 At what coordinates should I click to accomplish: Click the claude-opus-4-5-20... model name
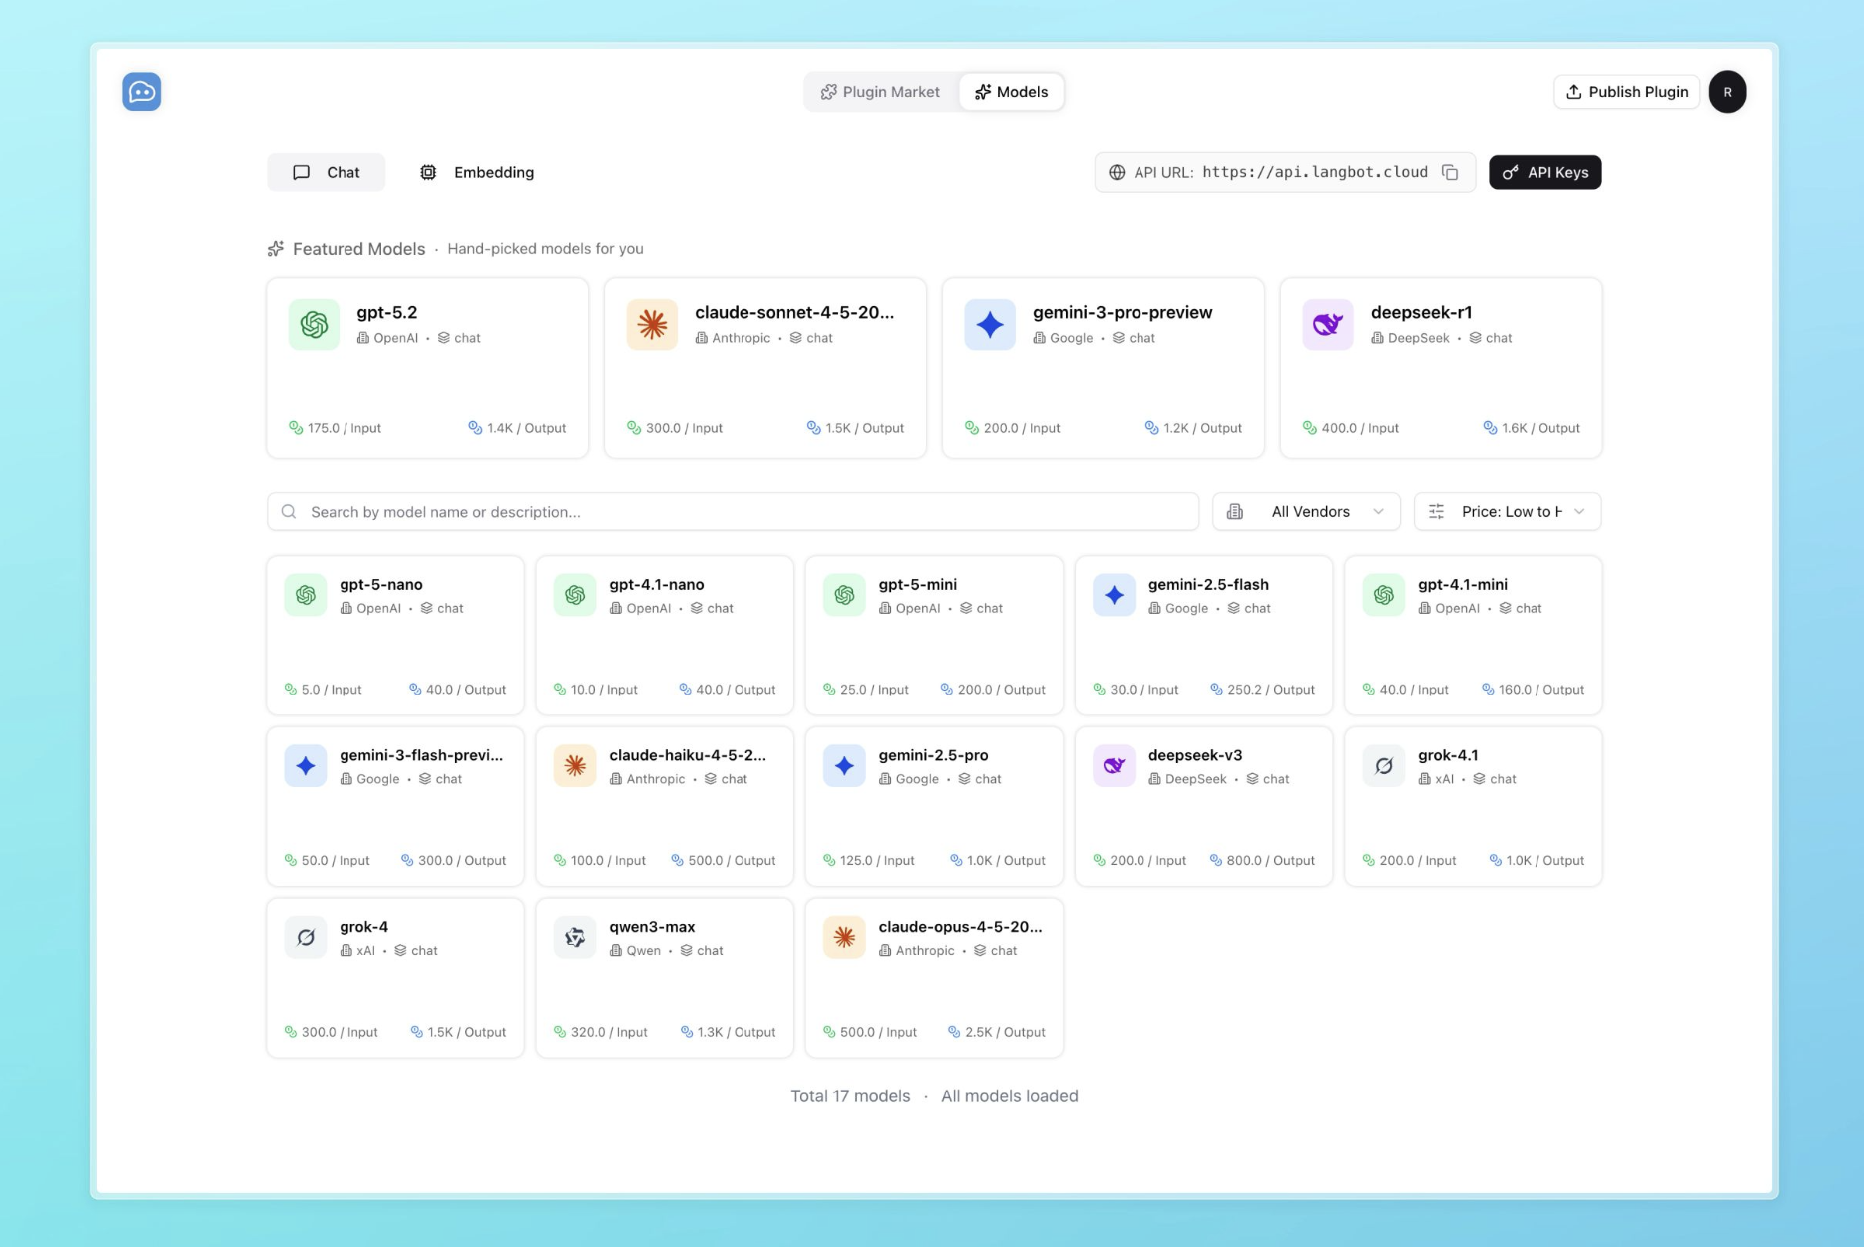click(x=960, y=927)
